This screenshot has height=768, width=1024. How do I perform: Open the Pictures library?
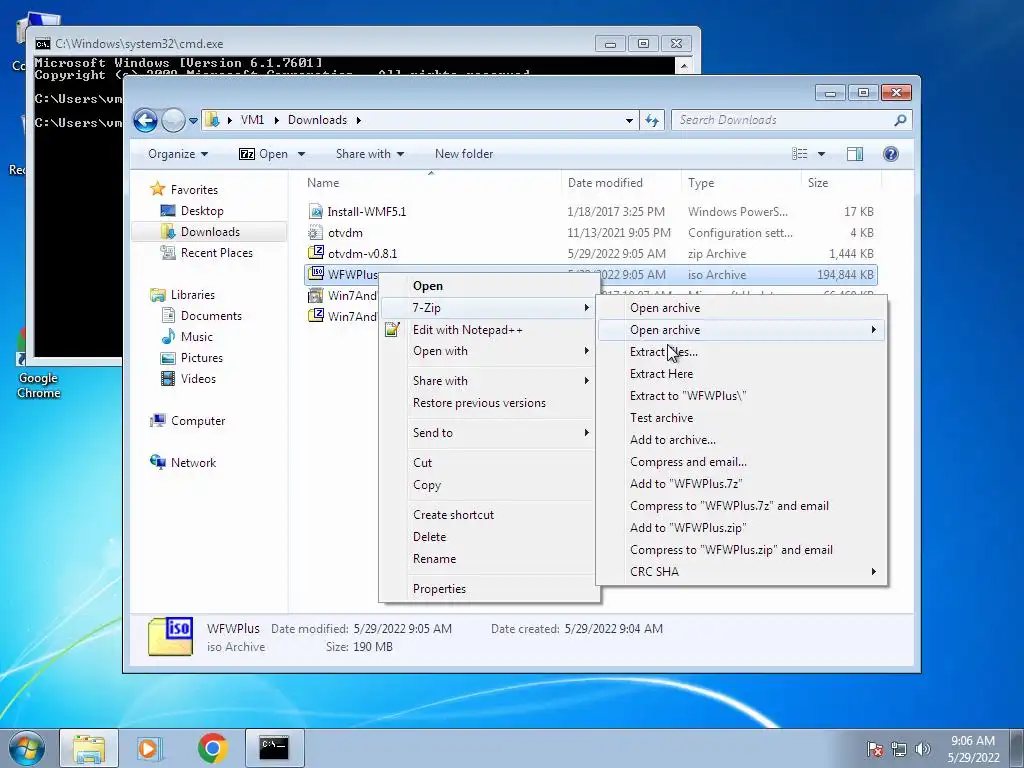tap(201, 358)
